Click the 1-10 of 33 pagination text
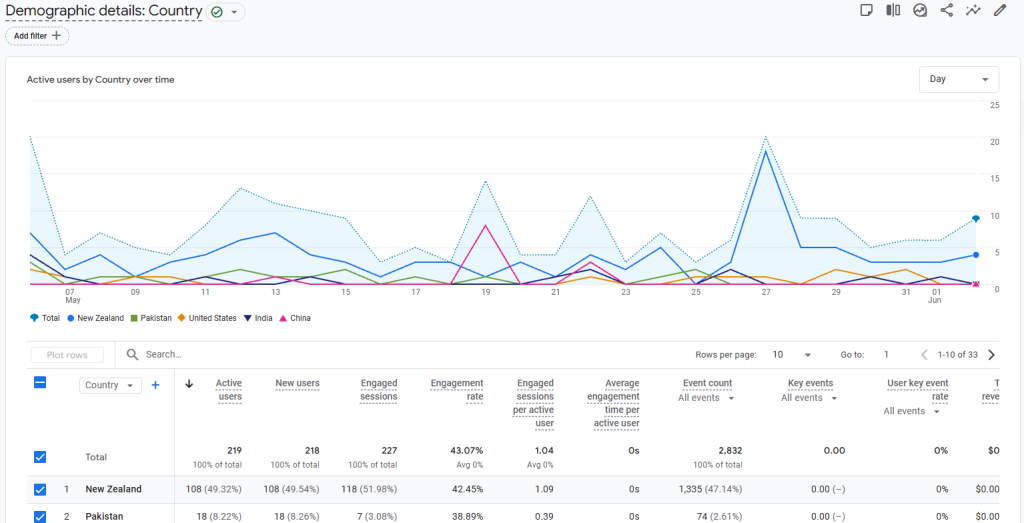The width and height of the screenshot is (1024, 523). pyautogui.click(x=957, y=355)
